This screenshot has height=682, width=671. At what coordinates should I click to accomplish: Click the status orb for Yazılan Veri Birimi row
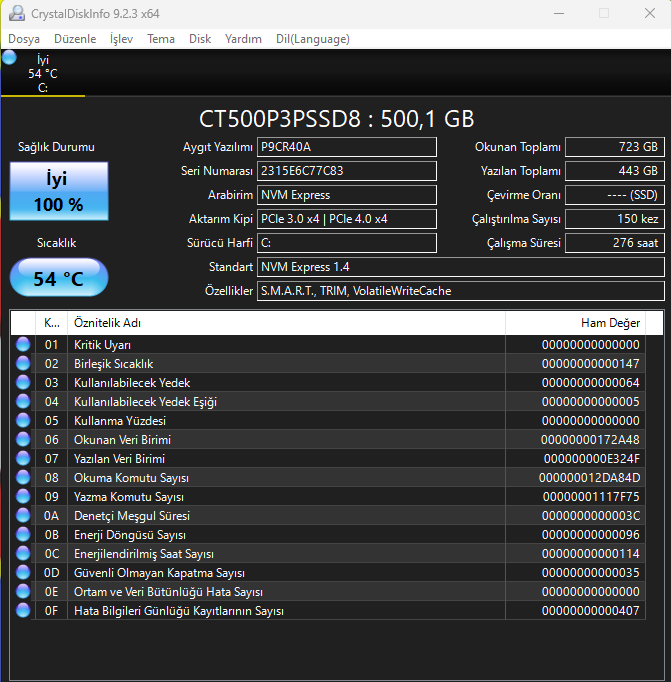(x=23, y=458)
